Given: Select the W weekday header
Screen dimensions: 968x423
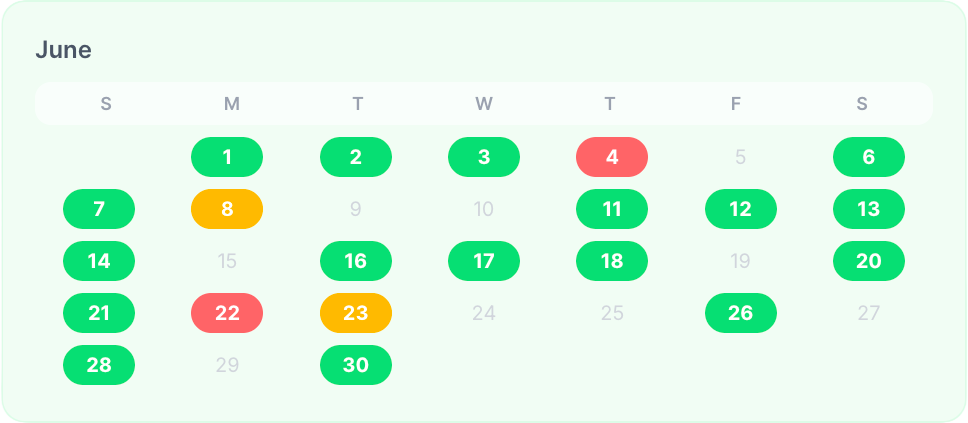Looking at the screenshot, I should (484, 104).
